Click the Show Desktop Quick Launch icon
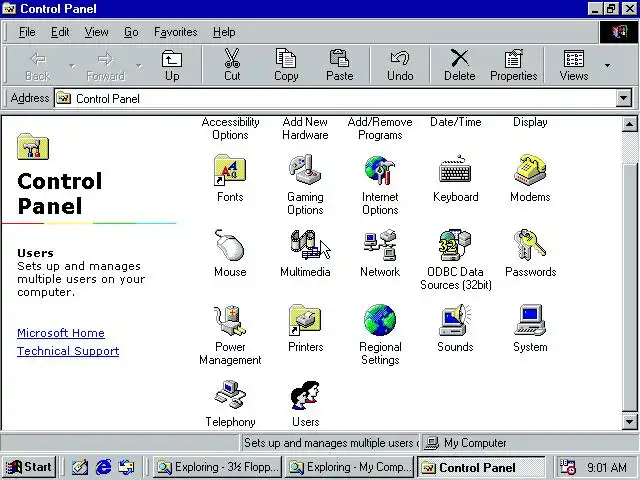 pyautogui.click(x=80, y=467)
